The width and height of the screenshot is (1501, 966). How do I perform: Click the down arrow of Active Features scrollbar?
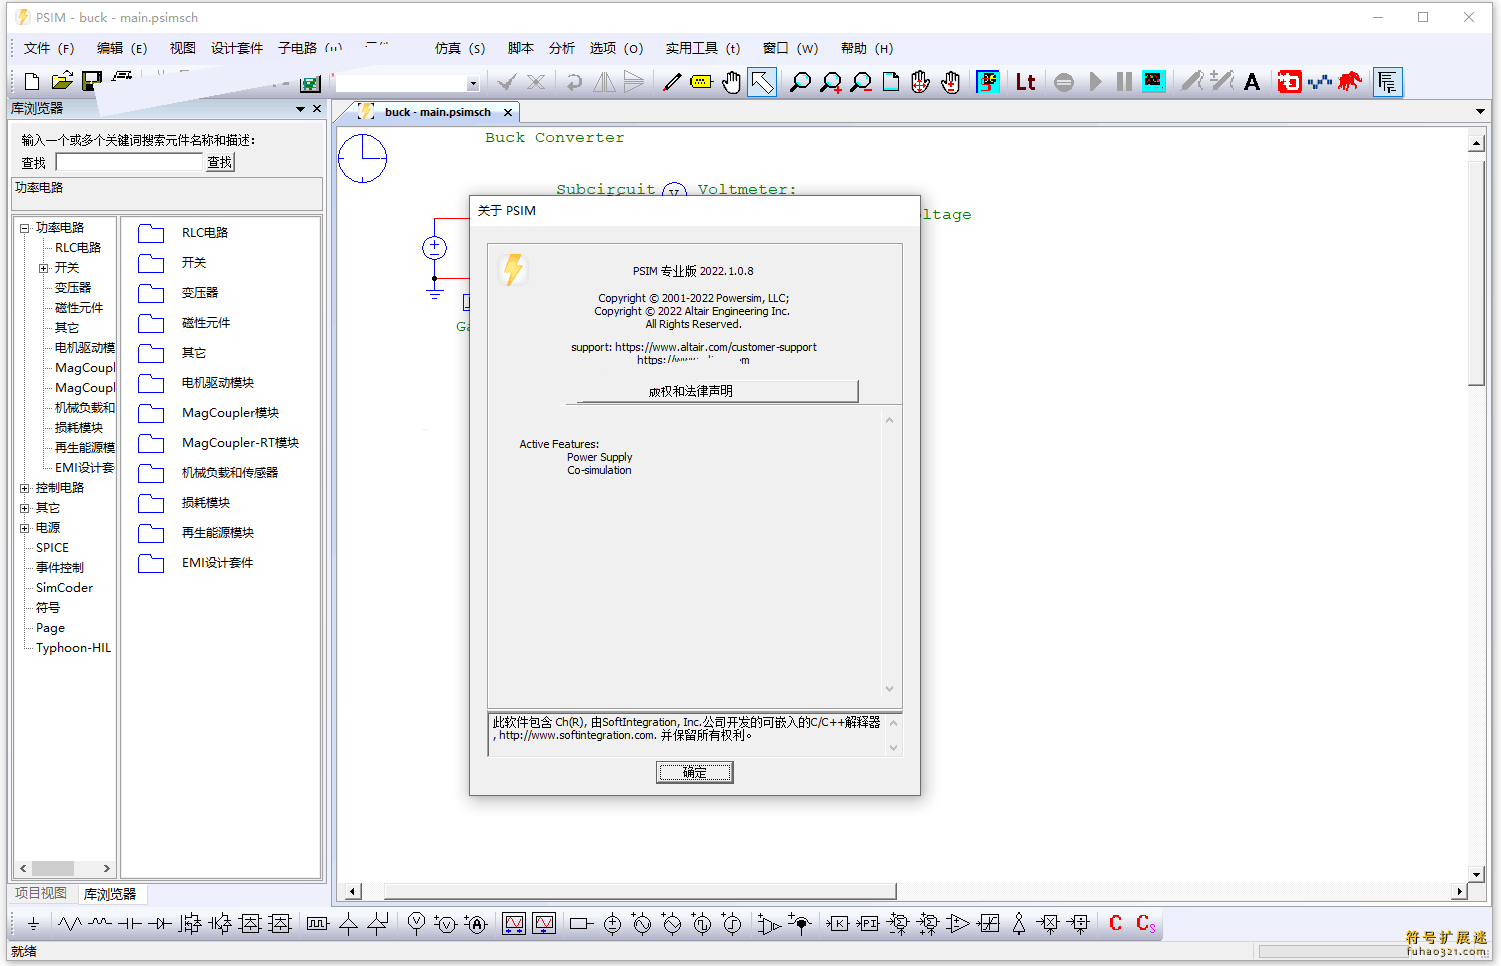pyautogui.click(x=890, y=688)
